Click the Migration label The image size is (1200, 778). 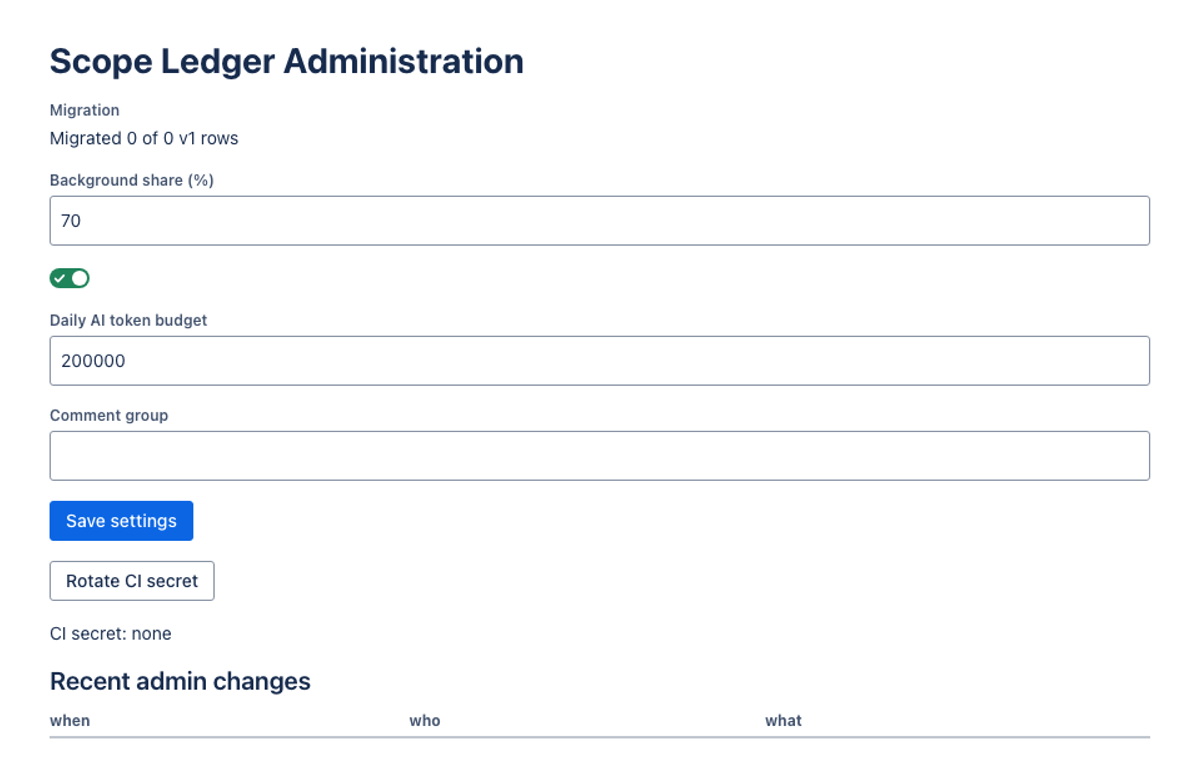click(x=85, y=110)
